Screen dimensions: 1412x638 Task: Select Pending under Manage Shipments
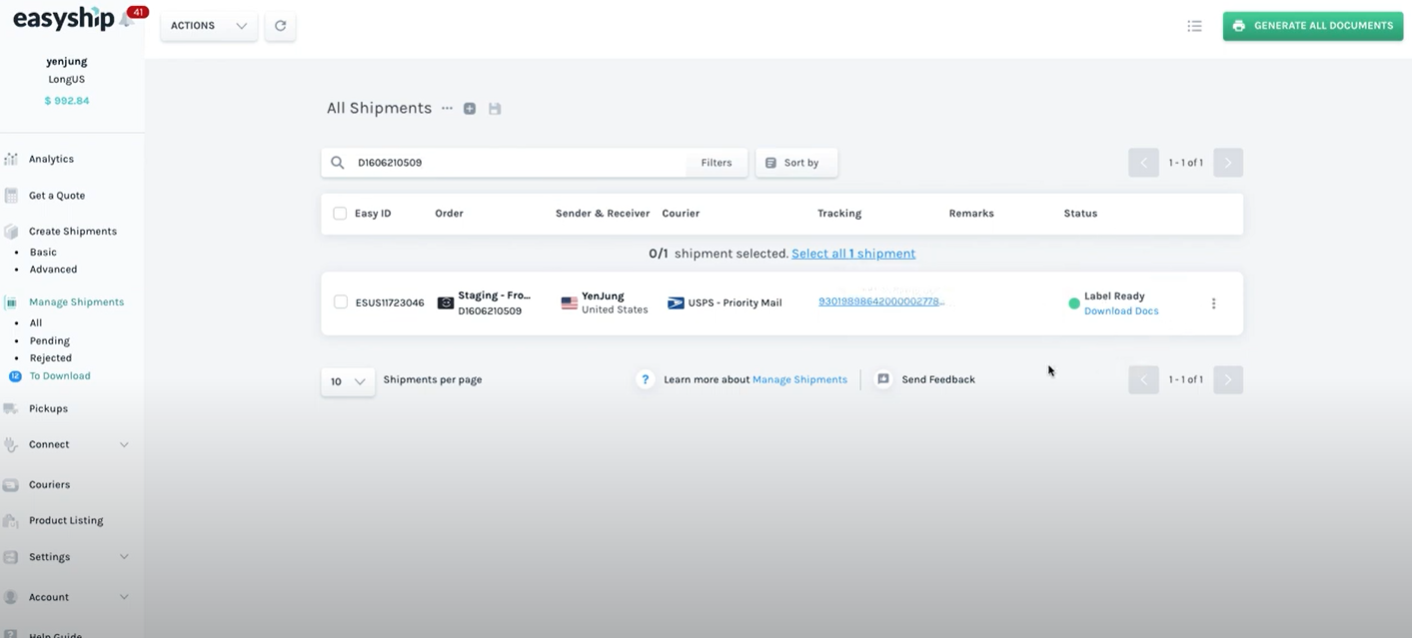coord(50,341)
